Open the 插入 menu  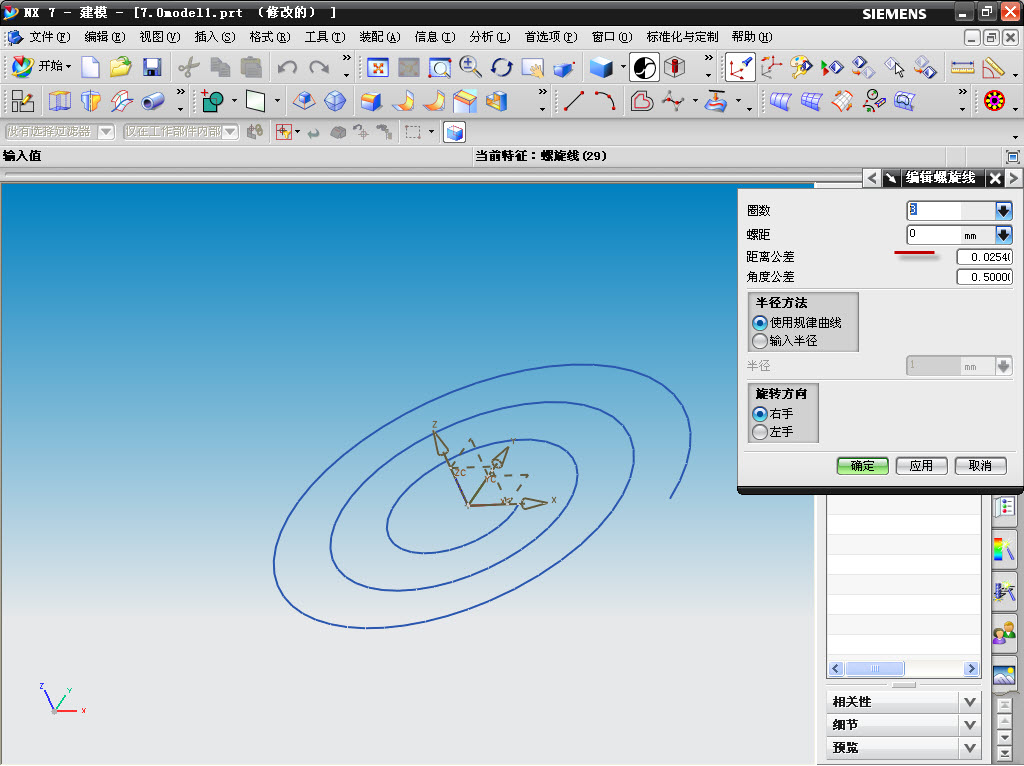coord(215,37)
